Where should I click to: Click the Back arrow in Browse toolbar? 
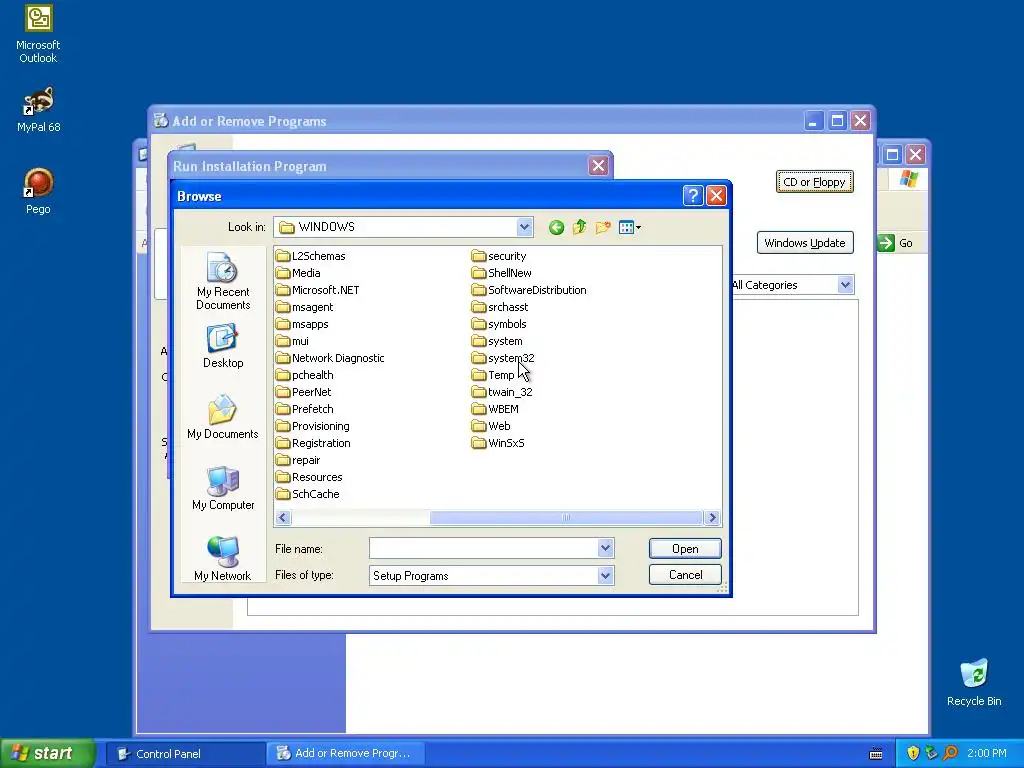(x=556, y=227)
